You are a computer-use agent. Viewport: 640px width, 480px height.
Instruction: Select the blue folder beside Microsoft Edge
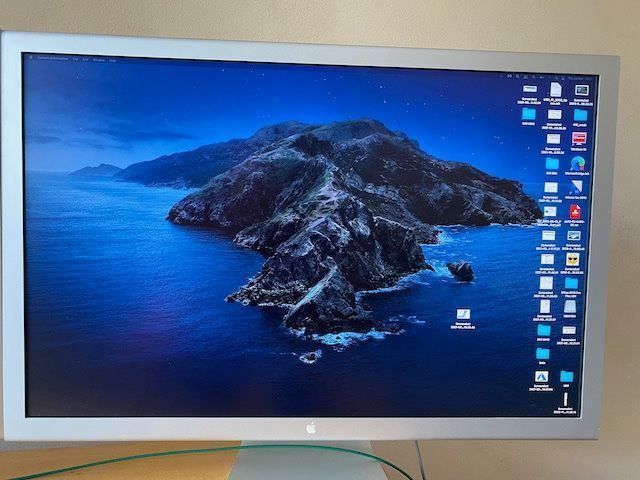coord(551,163)
